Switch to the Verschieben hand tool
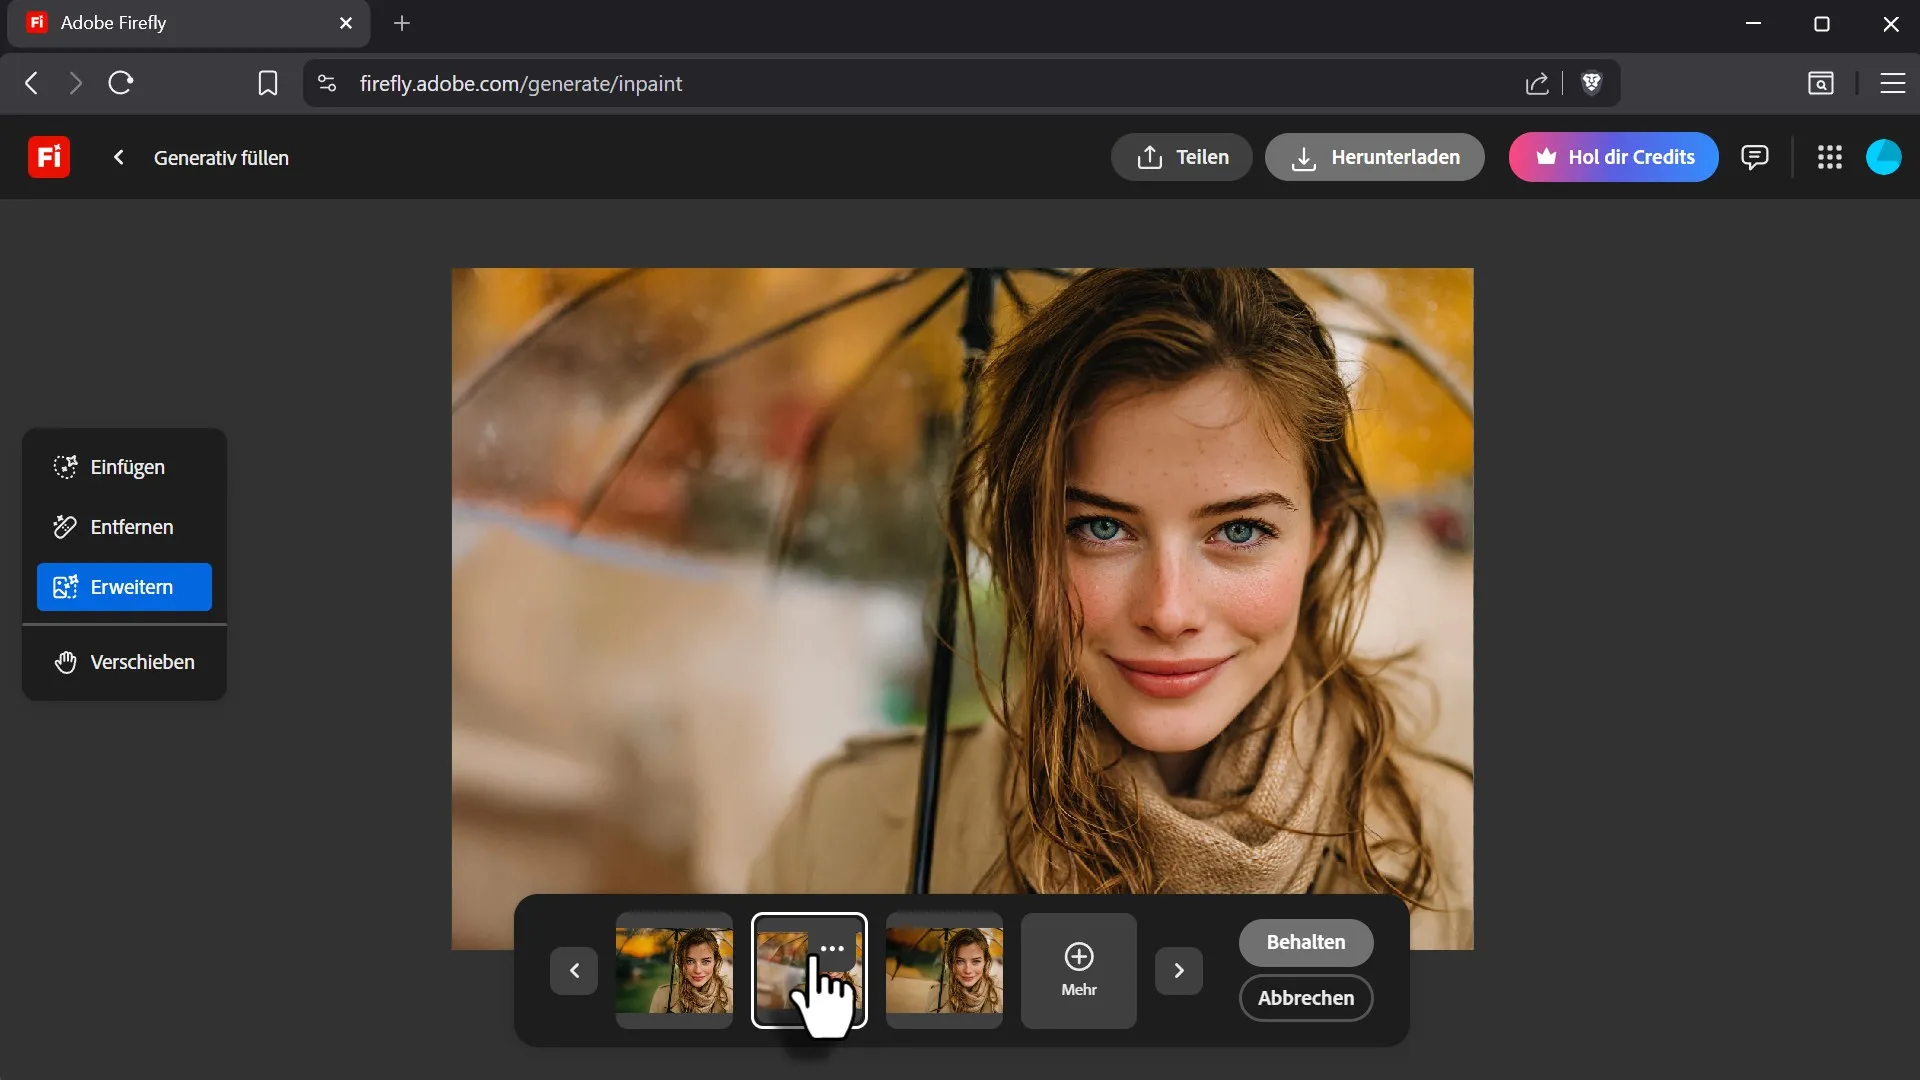The height and width of the screenshot is (1080, 1920). pos(124,662)
